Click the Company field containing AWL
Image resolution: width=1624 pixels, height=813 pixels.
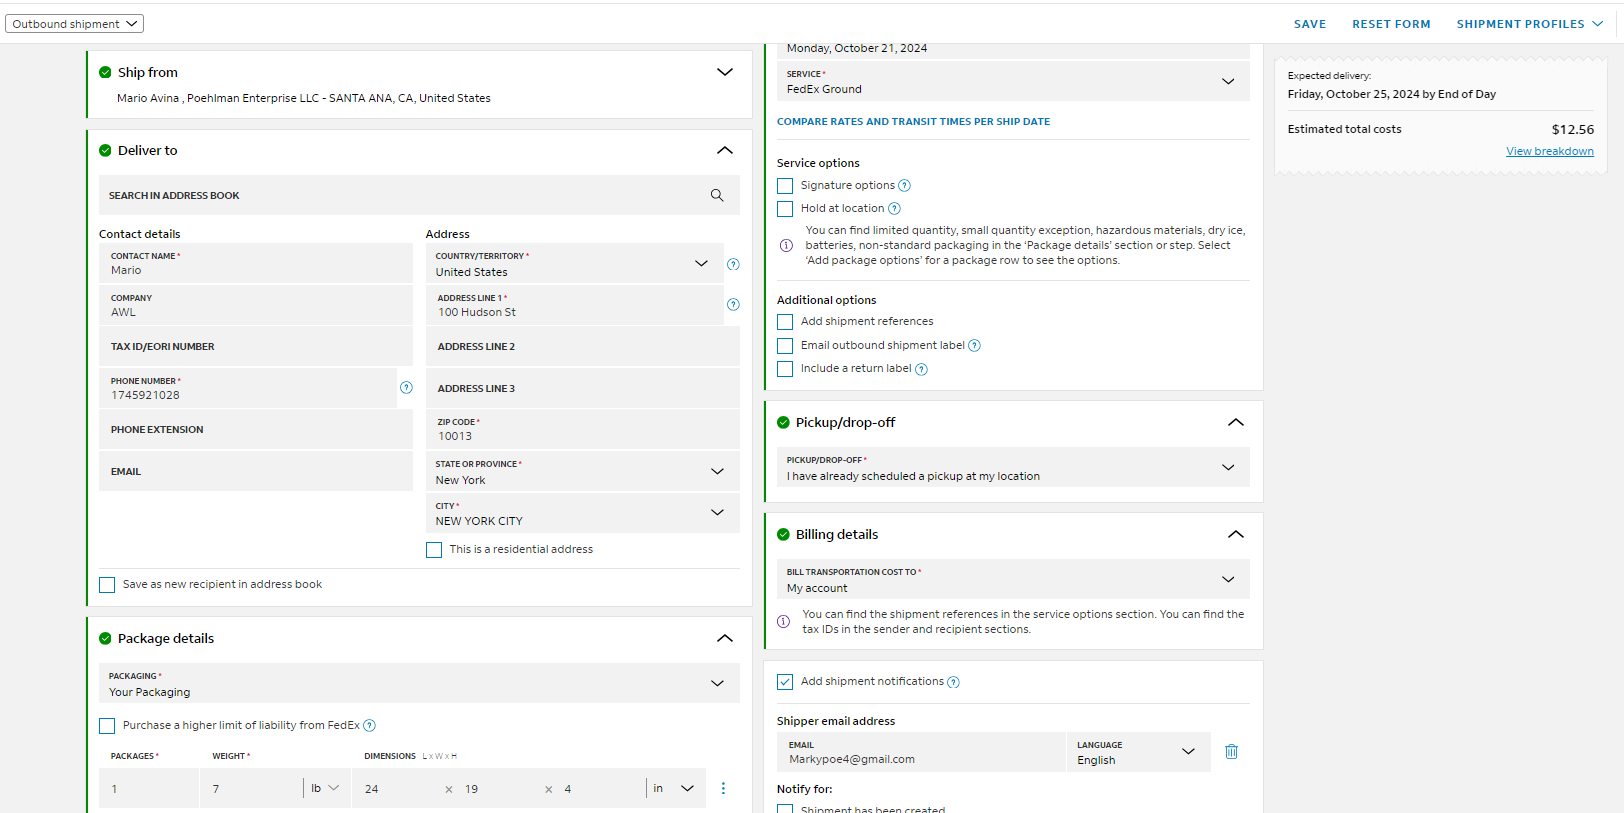click(256, 305)
